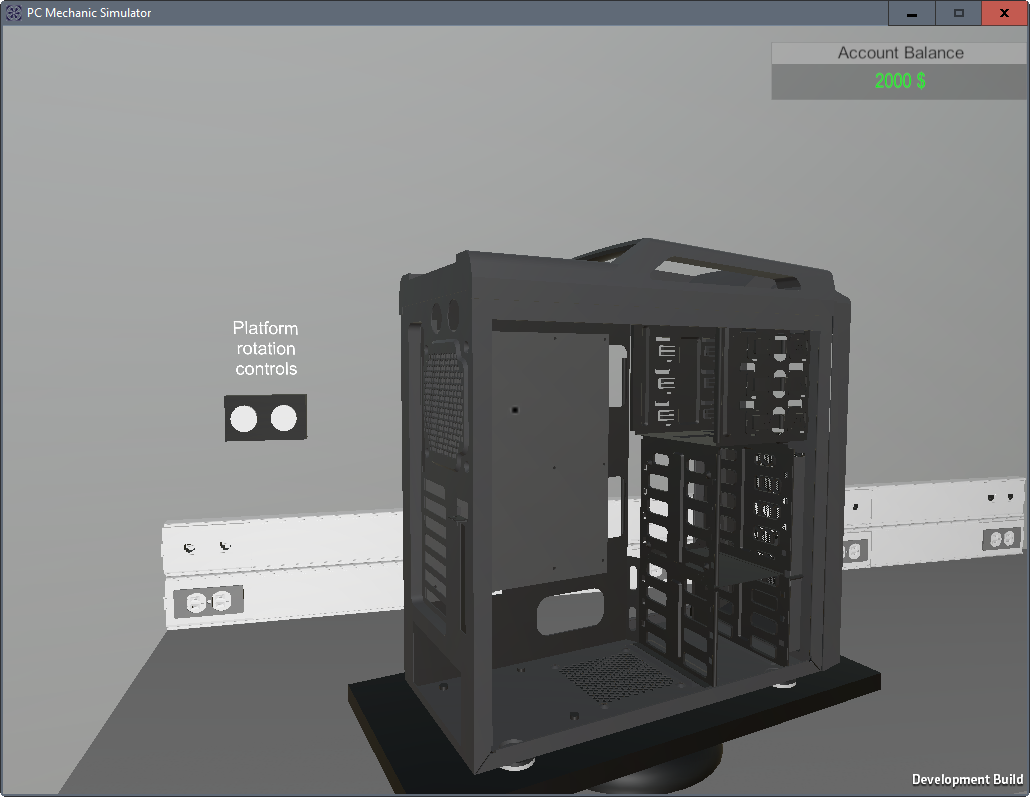1030x797 pixels.
Task: Click the 2000 $ balance amount
Action: [x=900, y=82]
